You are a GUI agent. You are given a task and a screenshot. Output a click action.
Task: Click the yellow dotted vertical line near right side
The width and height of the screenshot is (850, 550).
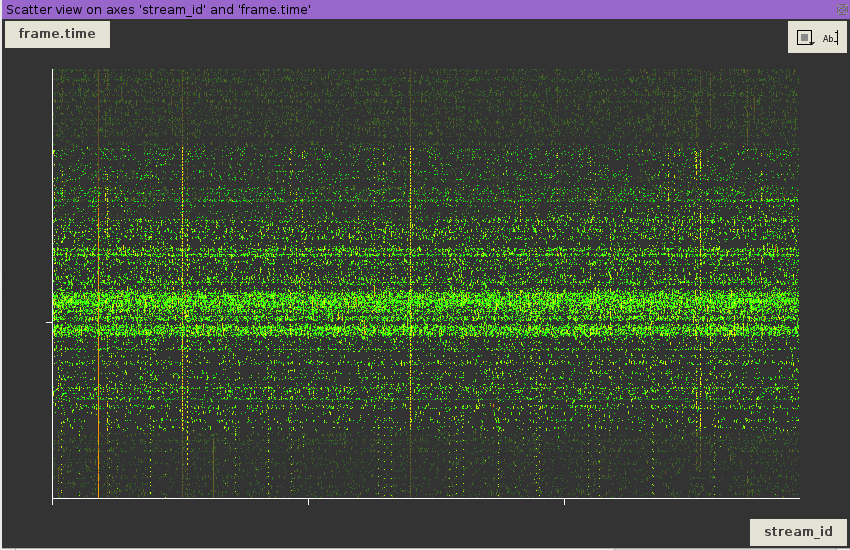[699, 300]
